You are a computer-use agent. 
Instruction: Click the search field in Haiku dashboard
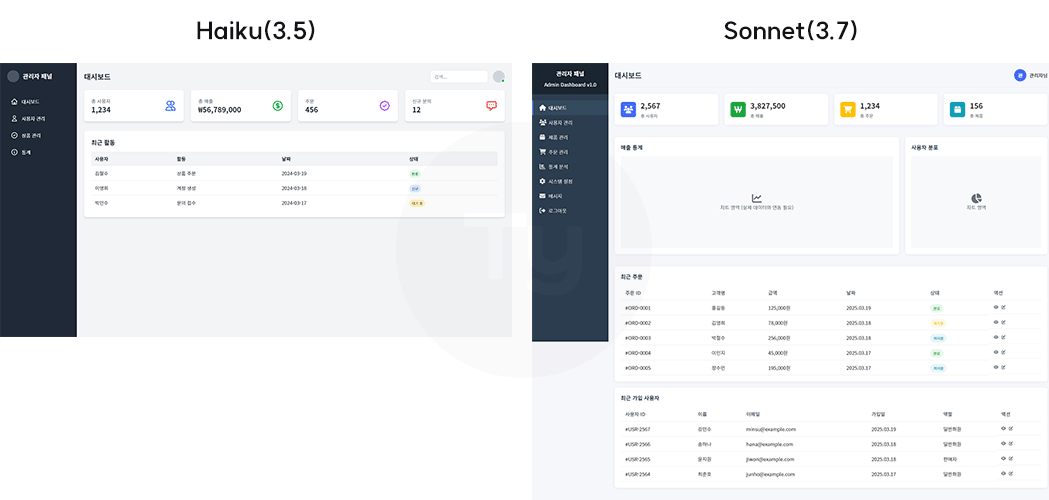tap(459, 76)
